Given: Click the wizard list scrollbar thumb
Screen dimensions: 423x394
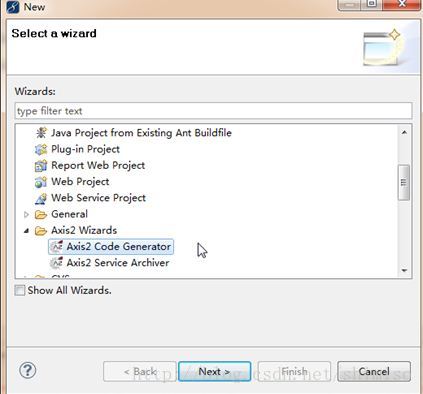Looking at the screenshot, I should pos(404,182).
